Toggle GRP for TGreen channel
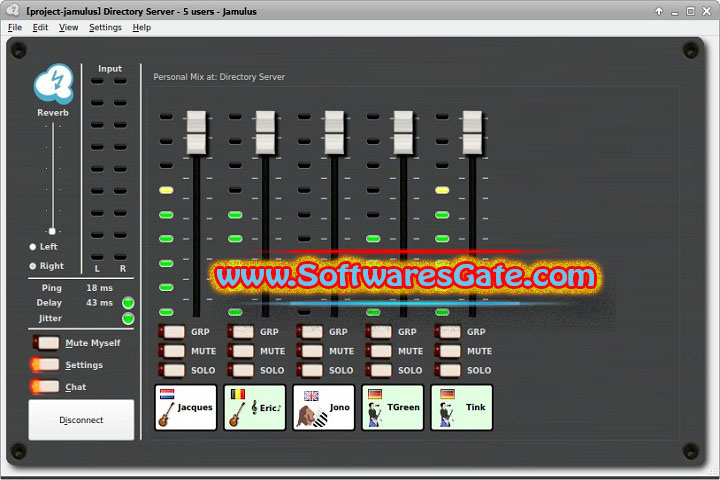Viewport: 720px width, 480px height. [378, 332]
